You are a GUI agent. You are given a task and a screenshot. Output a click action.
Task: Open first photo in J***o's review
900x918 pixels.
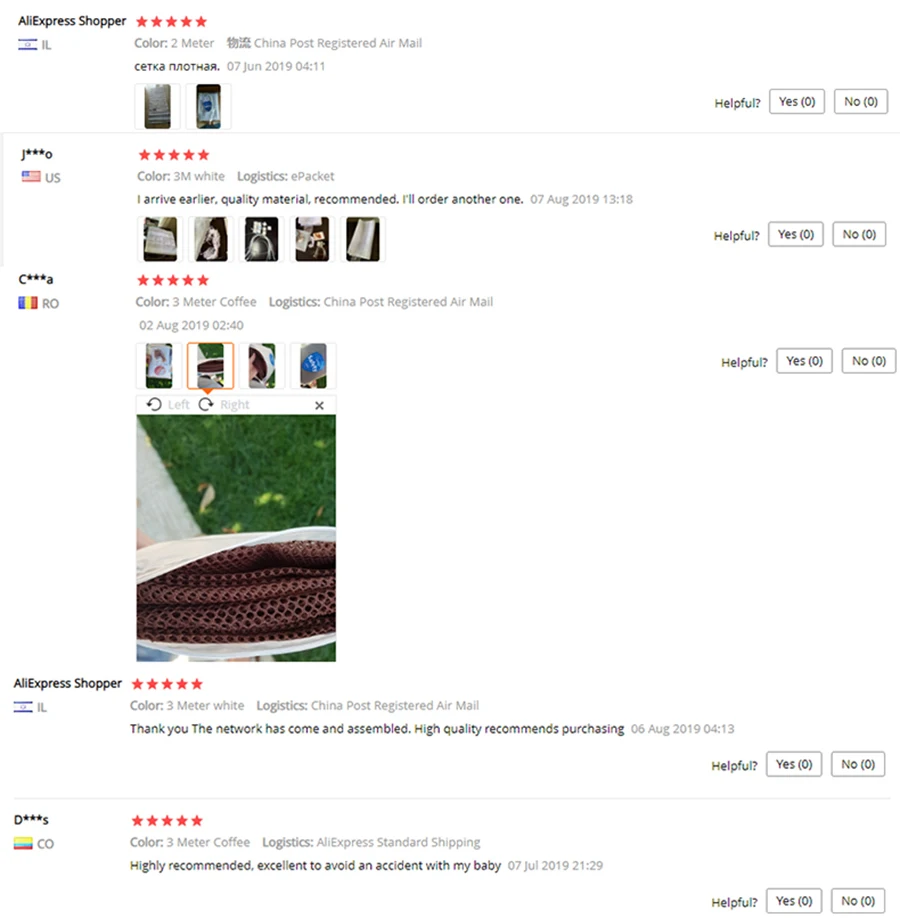(x=160, y=239)
